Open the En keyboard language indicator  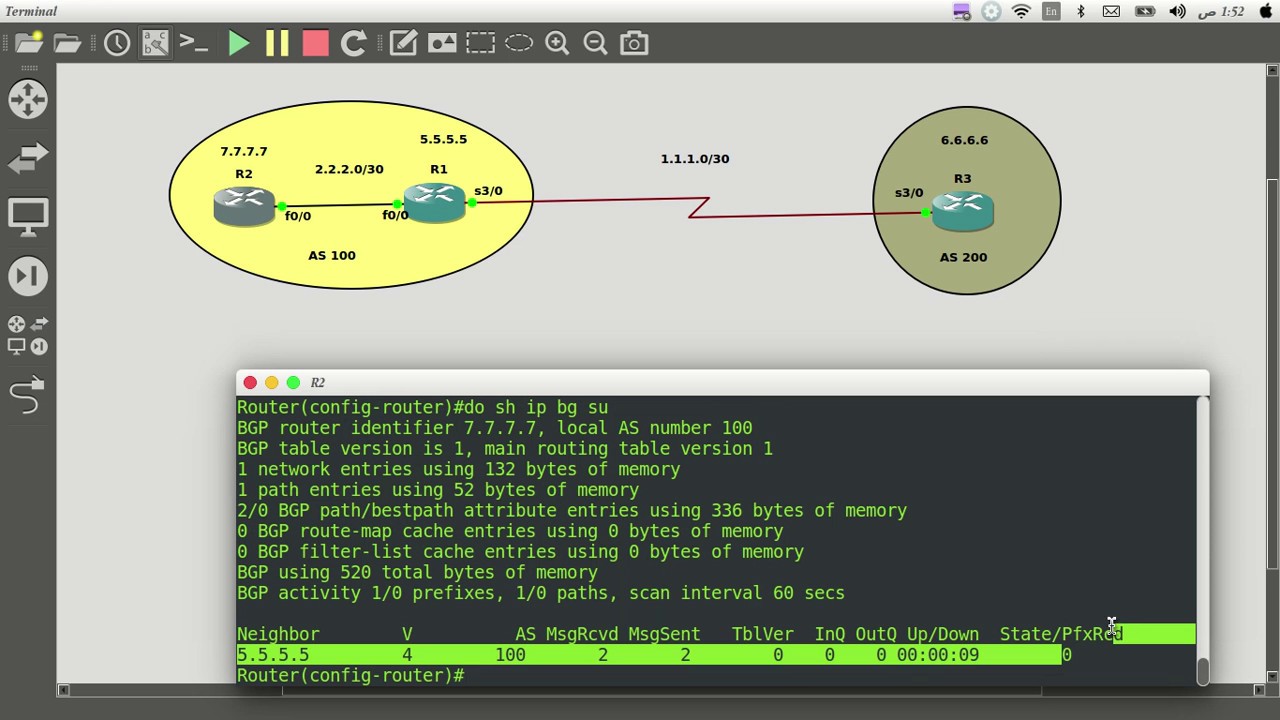coord(1051,11)
